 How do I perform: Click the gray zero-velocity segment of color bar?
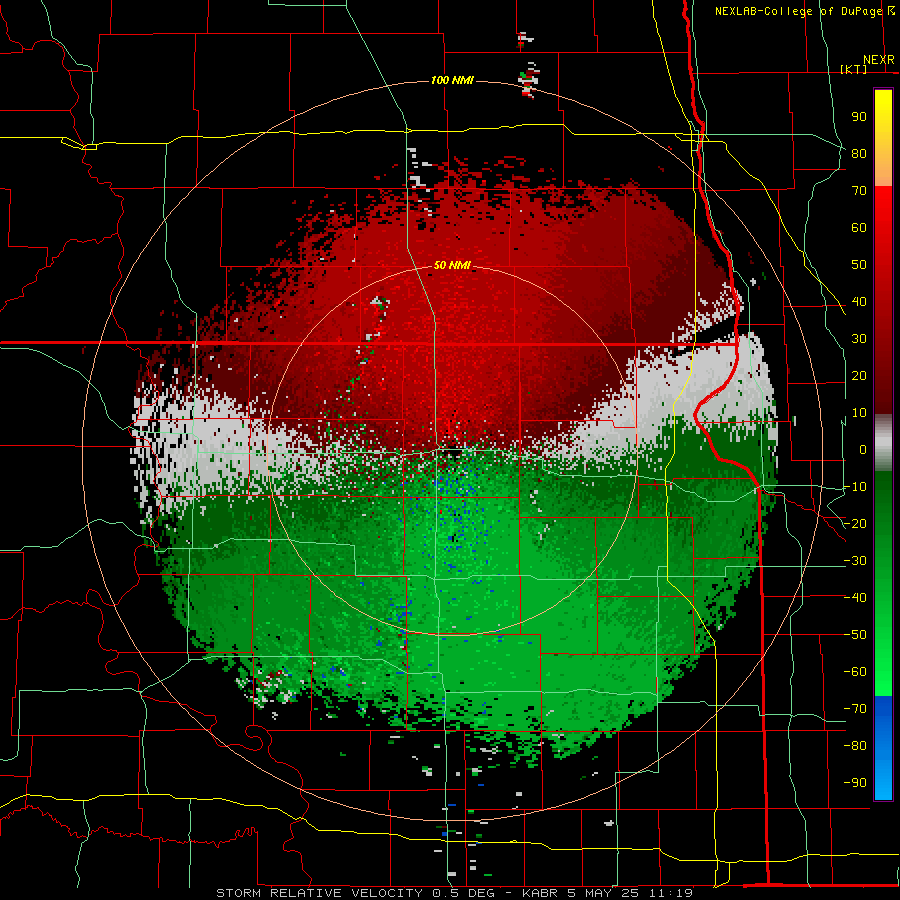pyautogui.click(x=883, y=443)
